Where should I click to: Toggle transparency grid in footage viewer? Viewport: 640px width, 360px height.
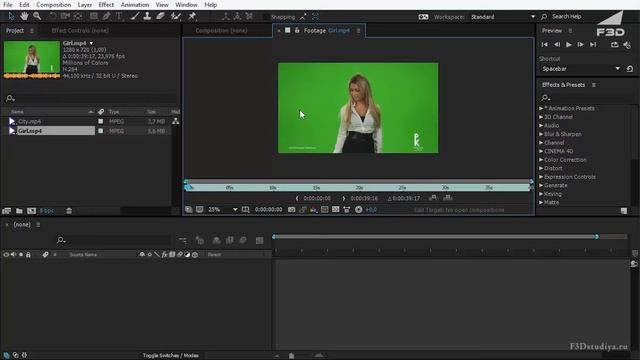tap(336, 209)
